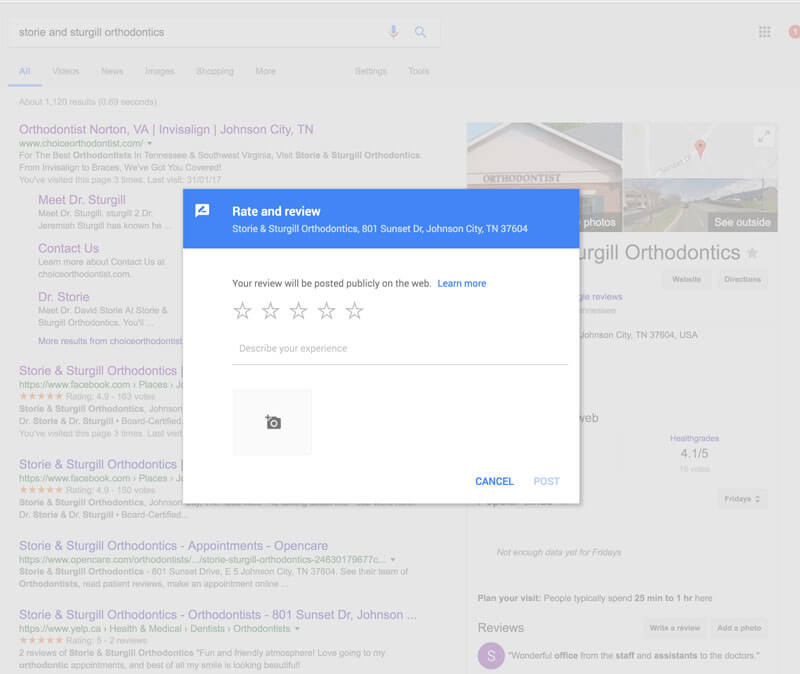Open Orthodontist Norton, VA result link
Image resolution: width=800 pixels, height=674 pixels.
pos(166,130)
